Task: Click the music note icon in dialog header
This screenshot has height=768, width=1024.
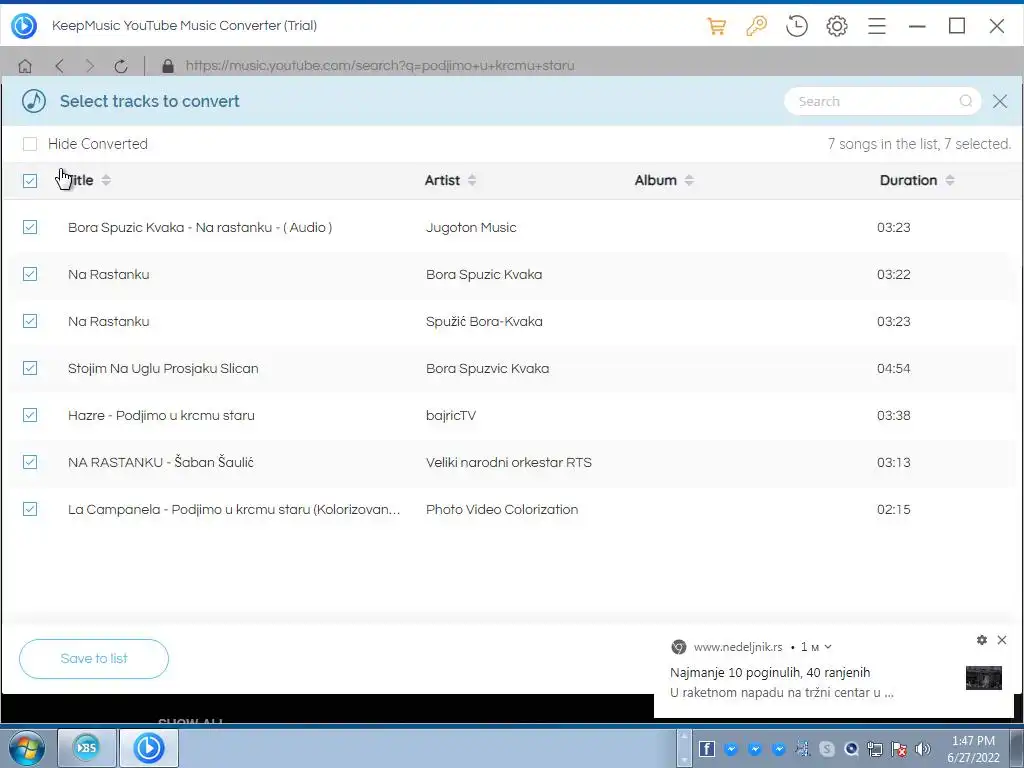Action: coord(34,101)
